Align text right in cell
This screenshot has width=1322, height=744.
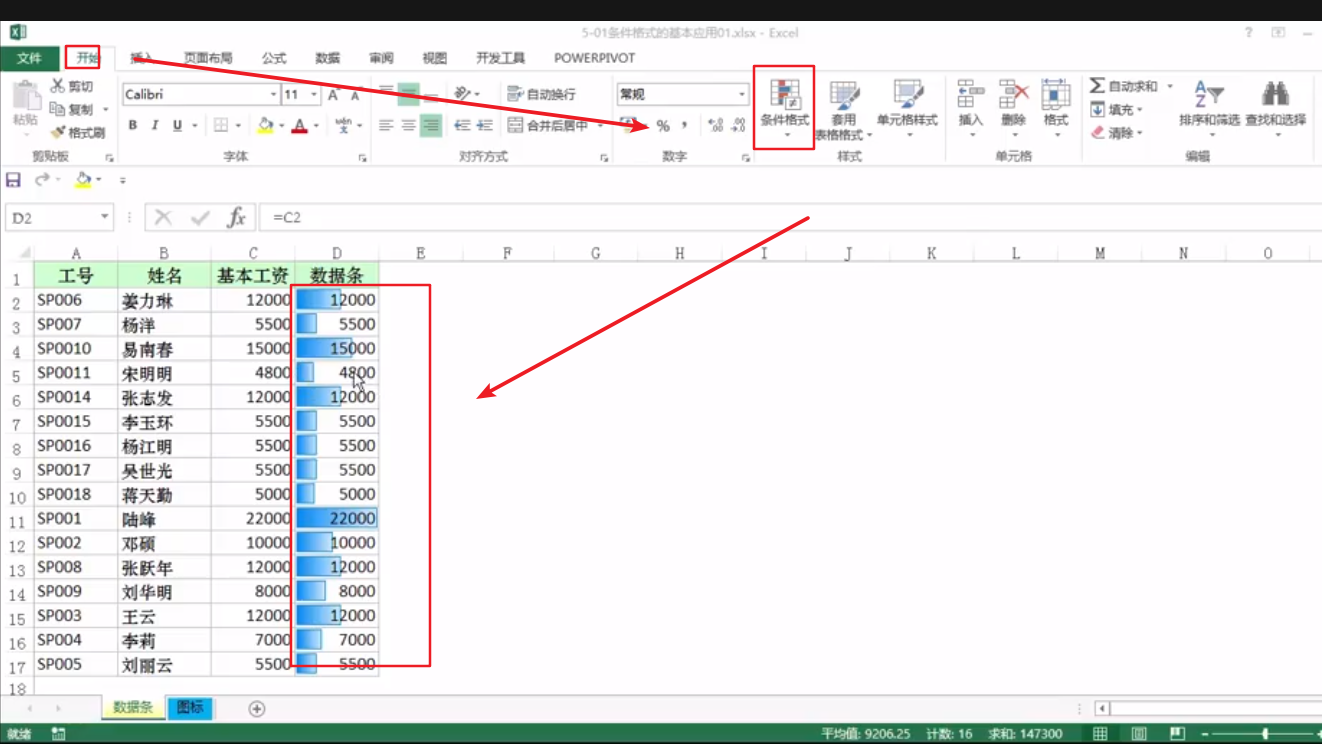(431, 126)
